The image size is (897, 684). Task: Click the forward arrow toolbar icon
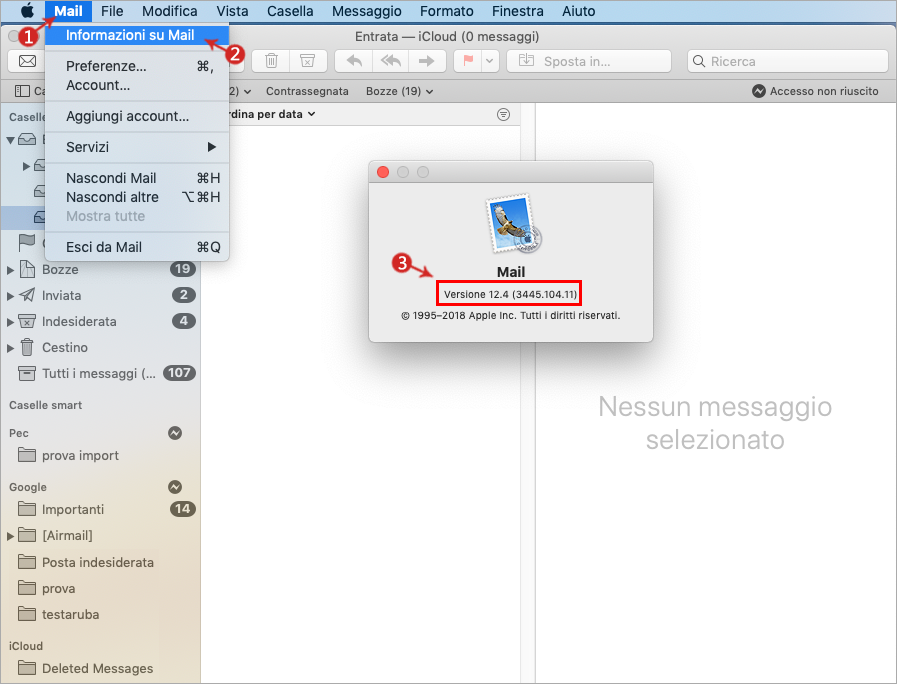(426, 61)
